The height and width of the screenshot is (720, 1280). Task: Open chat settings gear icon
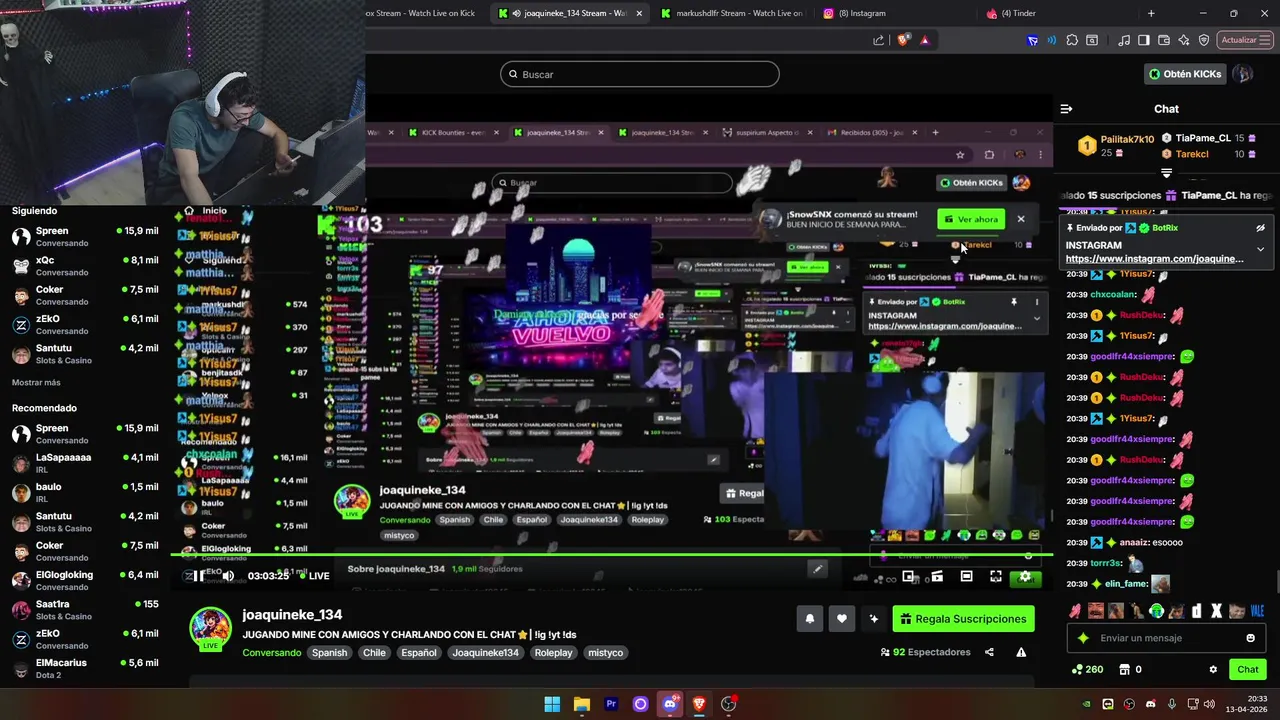click(x=1213, y=669)
